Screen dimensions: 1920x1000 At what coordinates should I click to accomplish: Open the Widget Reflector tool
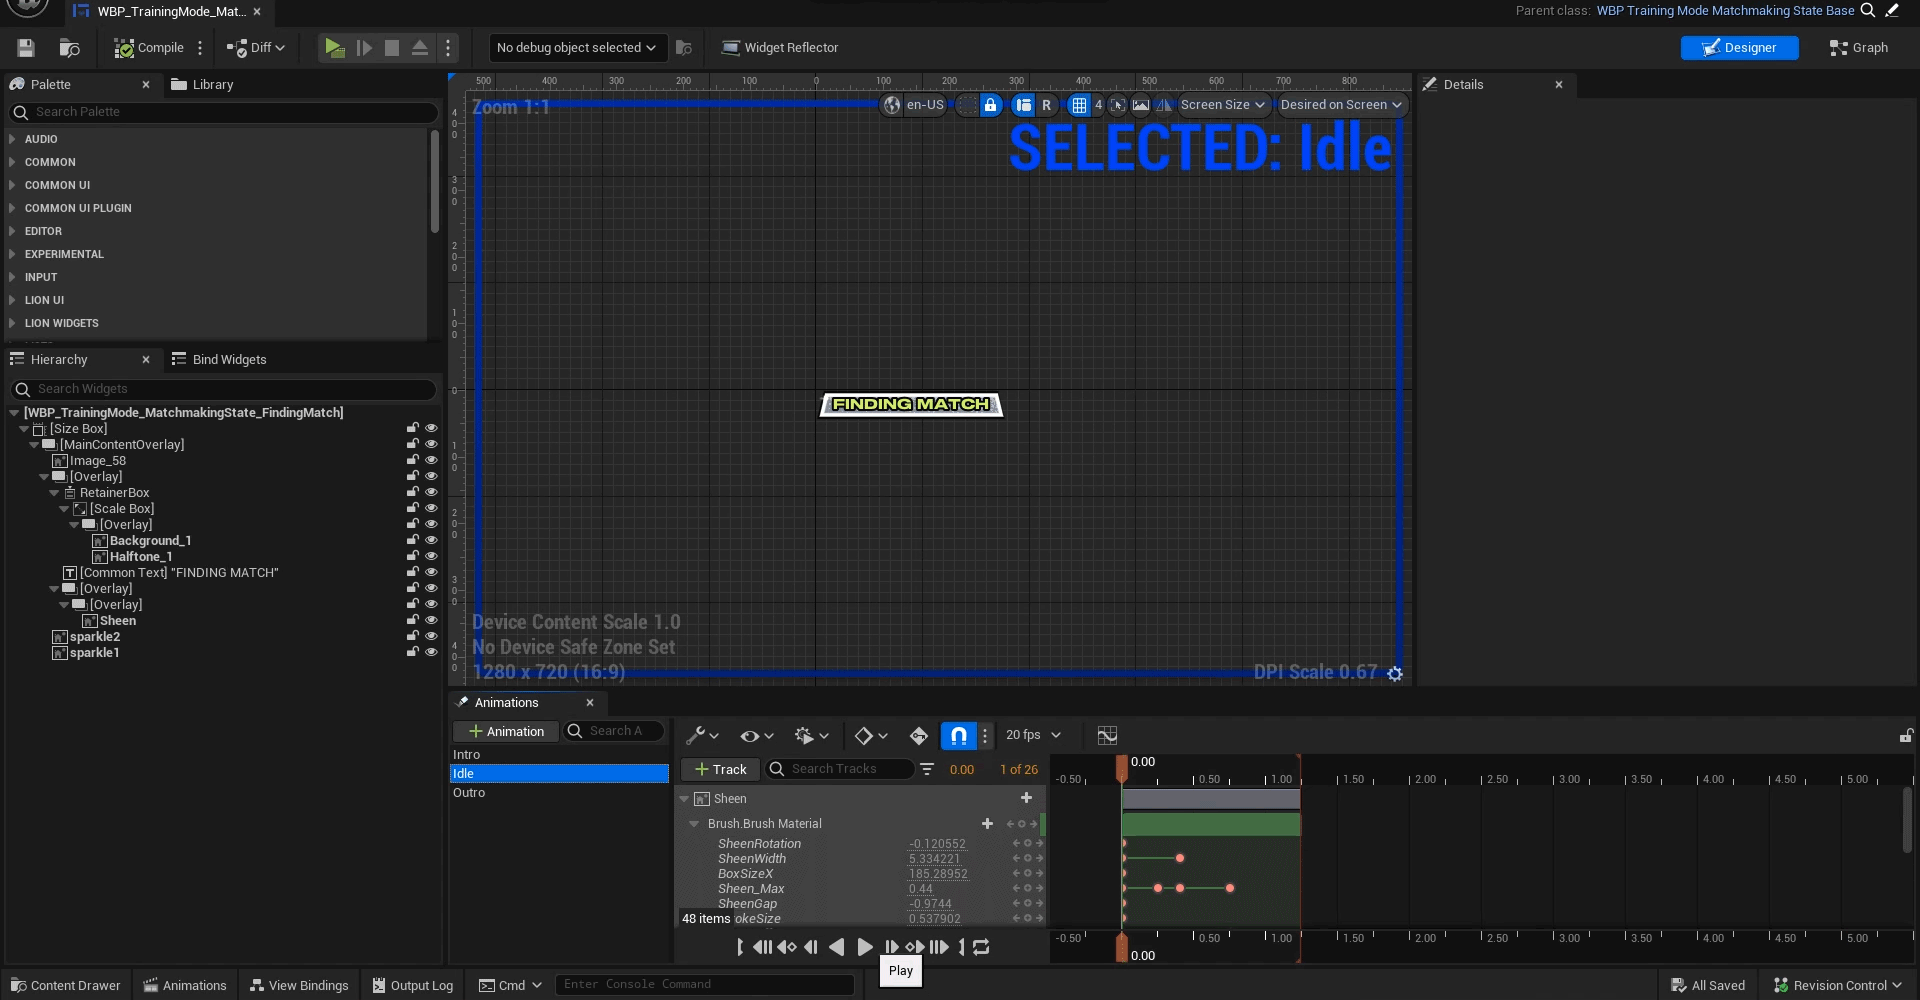coord(780,48)
